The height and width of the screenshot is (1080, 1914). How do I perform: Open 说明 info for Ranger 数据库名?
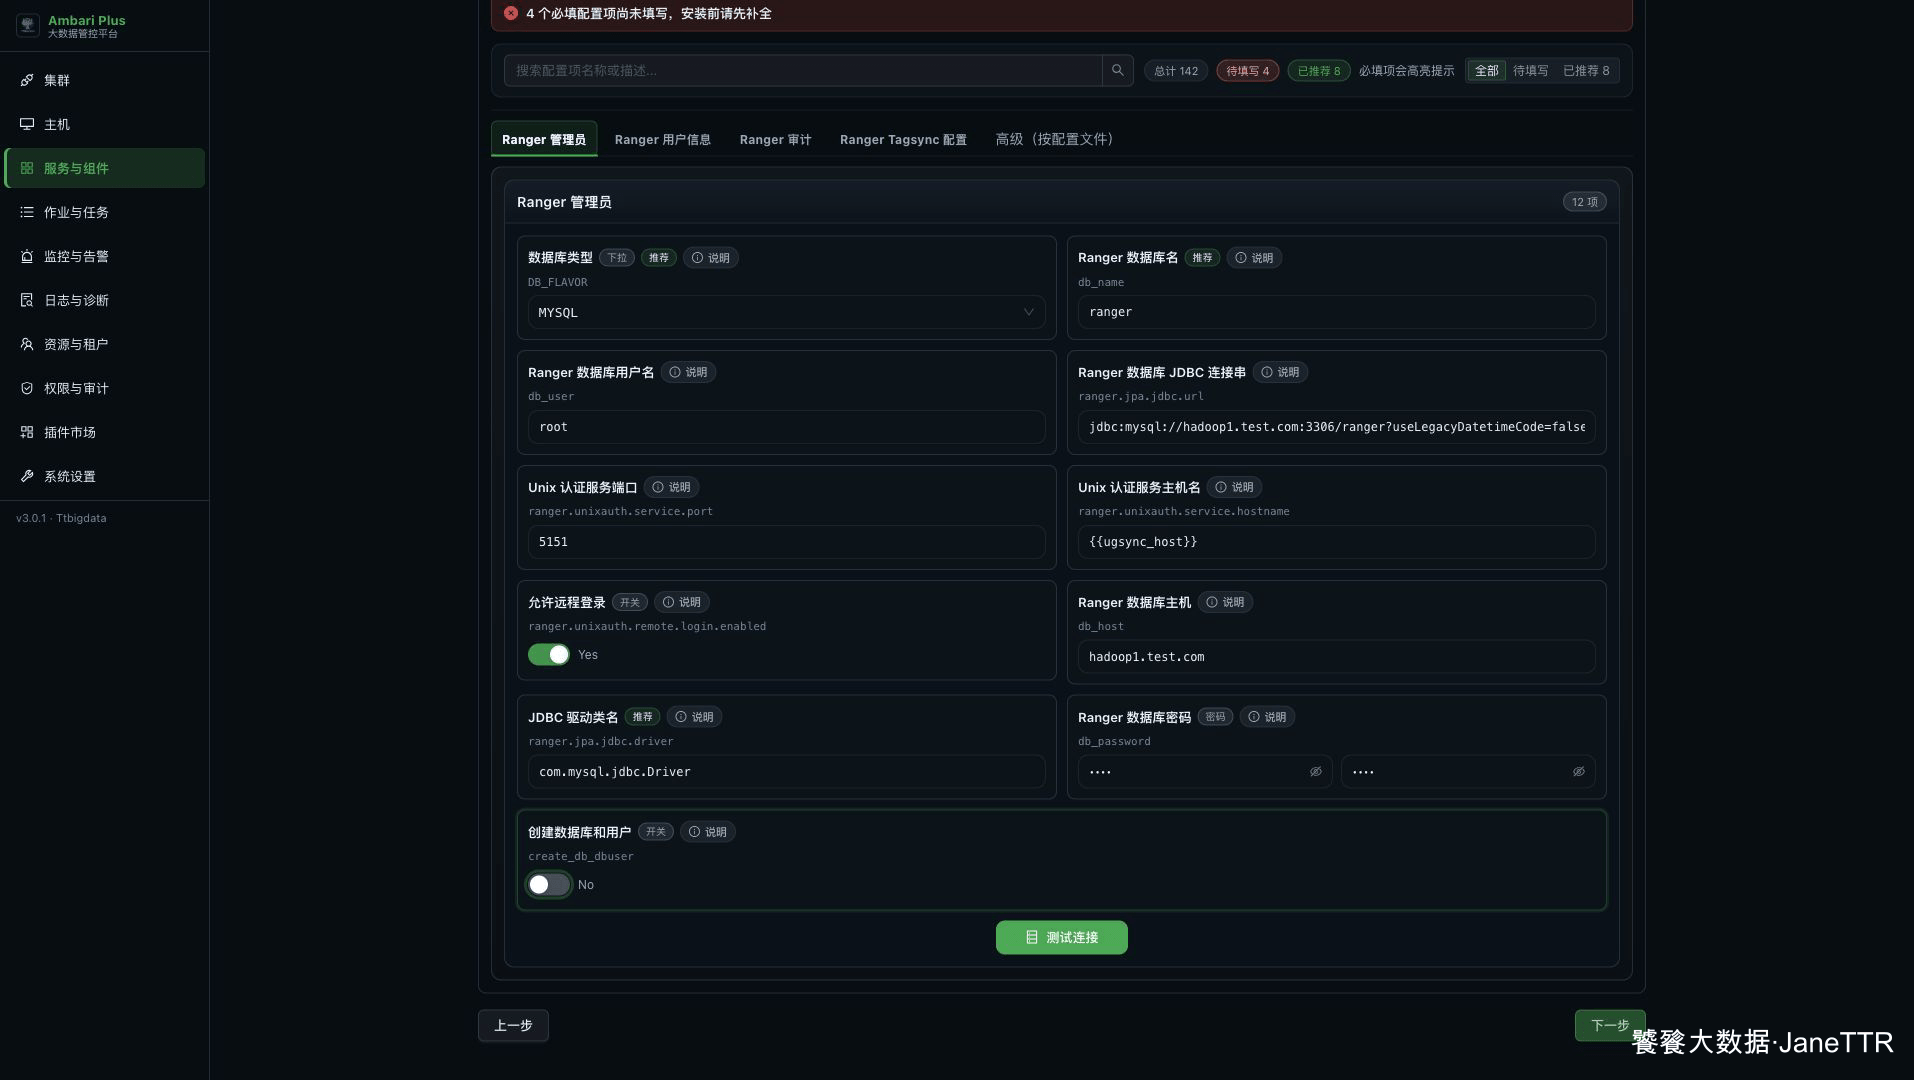[x=1254, y=258]
